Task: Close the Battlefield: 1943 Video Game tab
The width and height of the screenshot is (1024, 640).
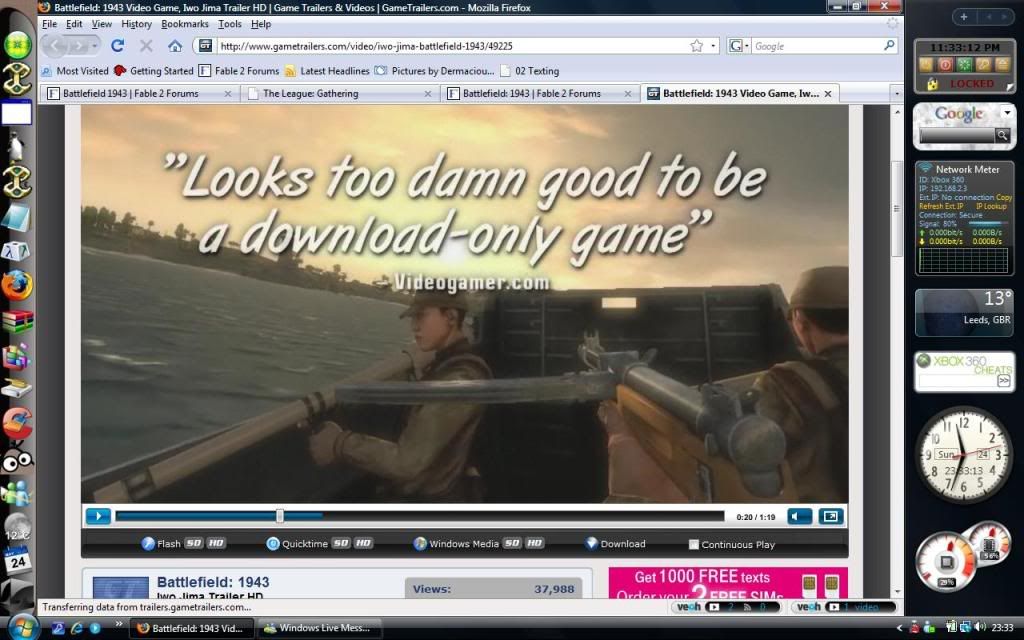Action: coord(828,94)
